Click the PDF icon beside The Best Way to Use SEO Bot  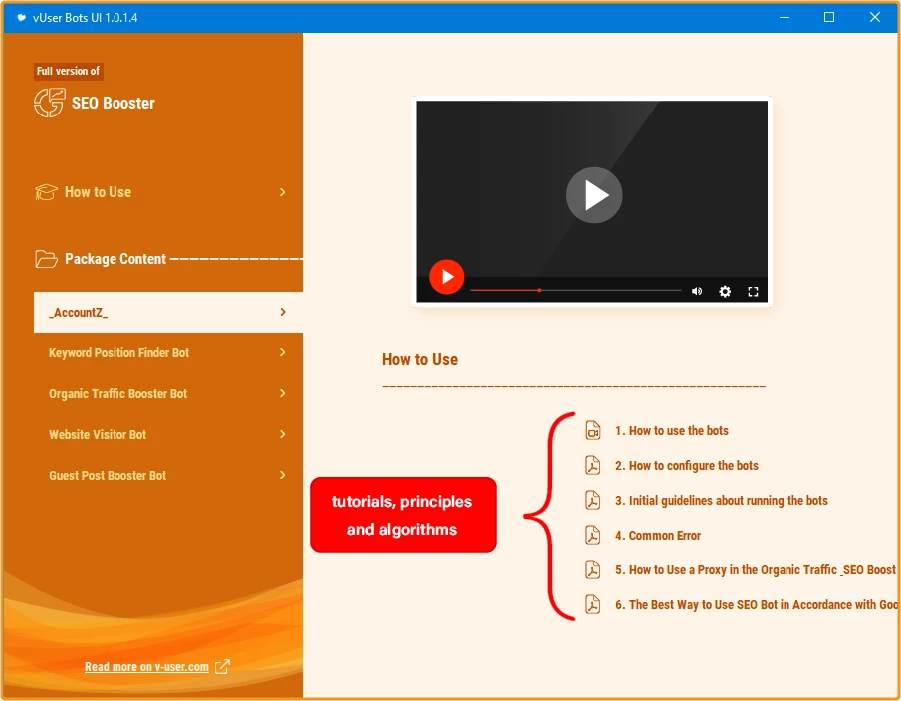coord(592,604)
